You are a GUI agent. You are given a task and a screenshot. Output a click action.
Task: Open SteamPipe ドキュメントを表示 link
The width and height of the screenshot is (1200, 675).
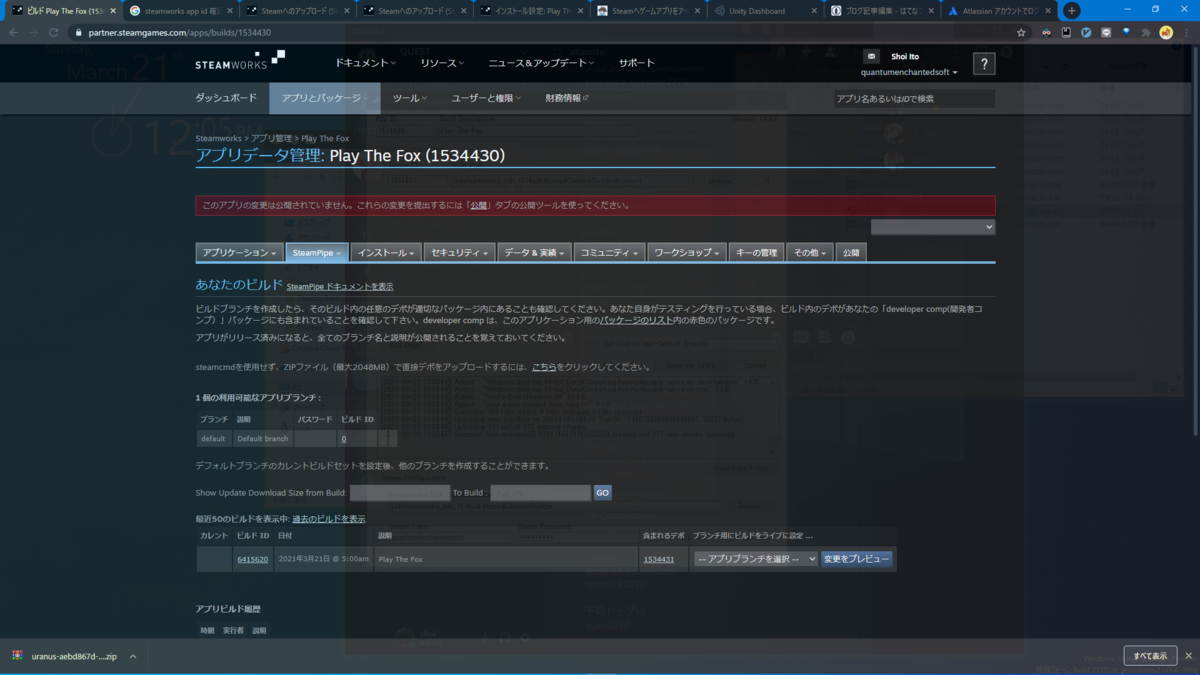click(x=340, y=287)
